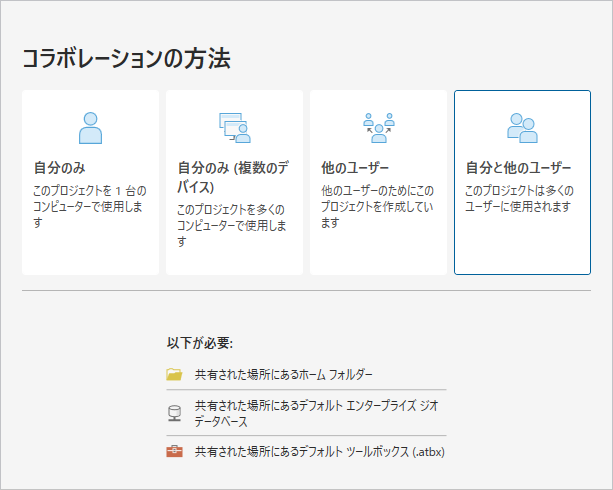Click the 他のユーザー group arrows icon
Image resolution: width=613 pixels, height=490 pixels.
point(378,127)
